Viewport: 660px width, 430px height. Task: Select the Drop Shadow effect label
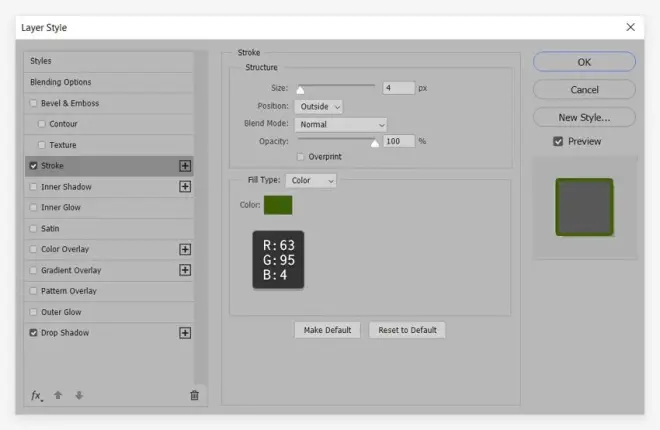(65, 333)
